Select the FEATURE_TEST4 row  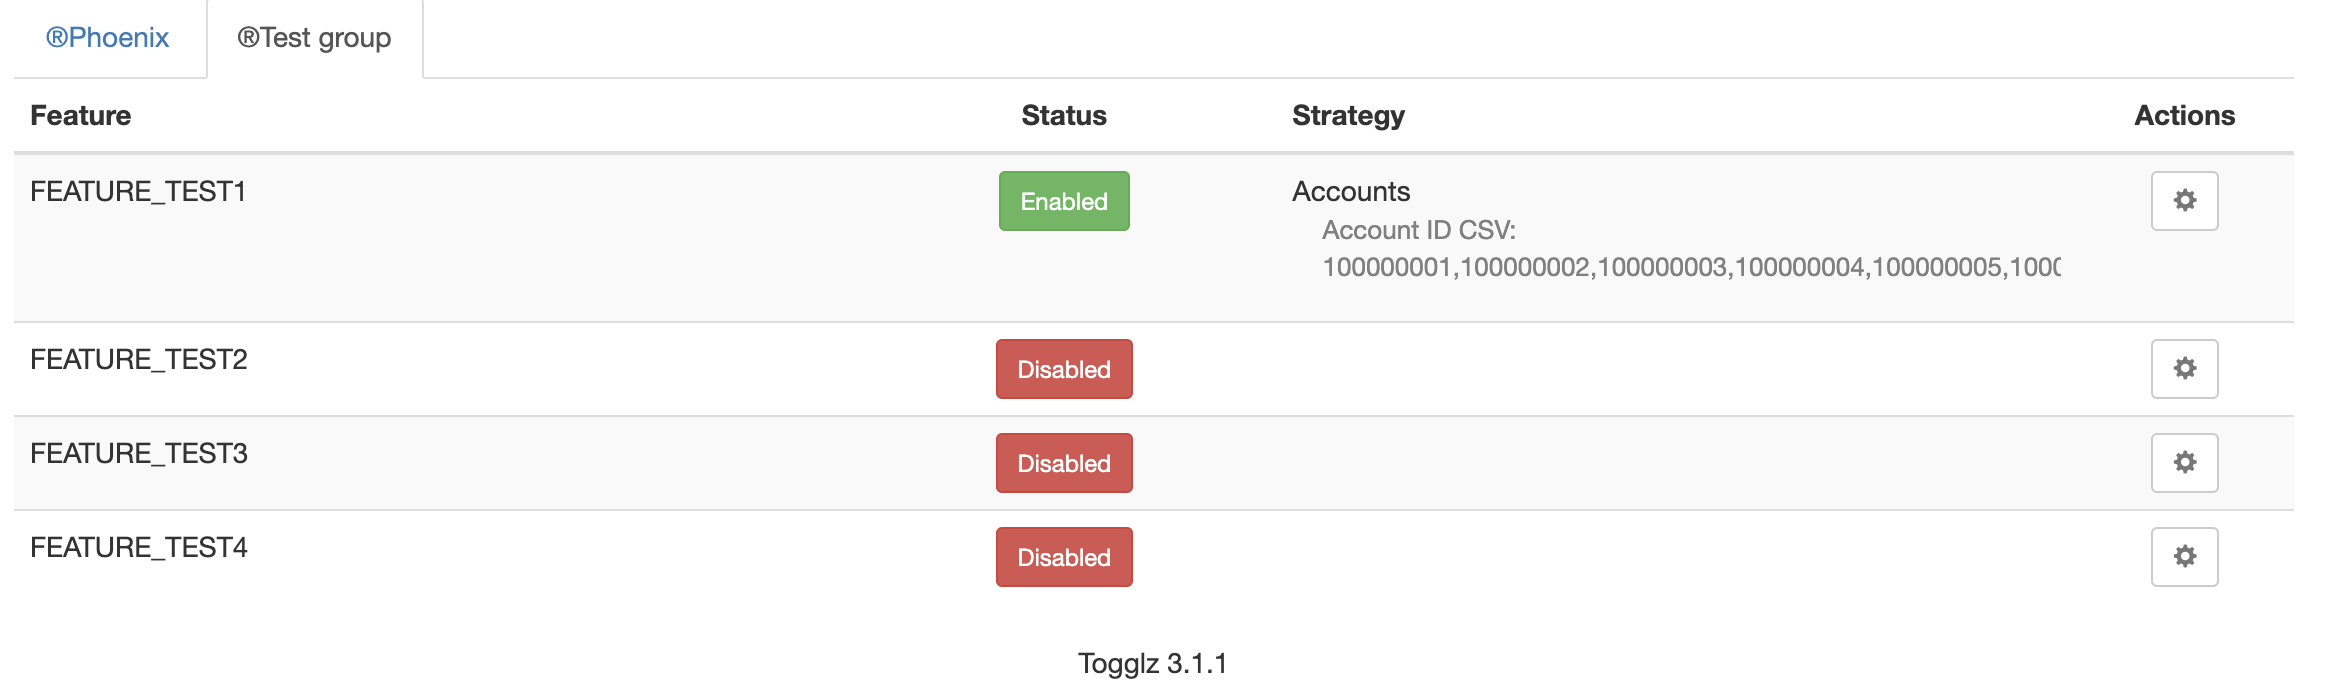600,556
